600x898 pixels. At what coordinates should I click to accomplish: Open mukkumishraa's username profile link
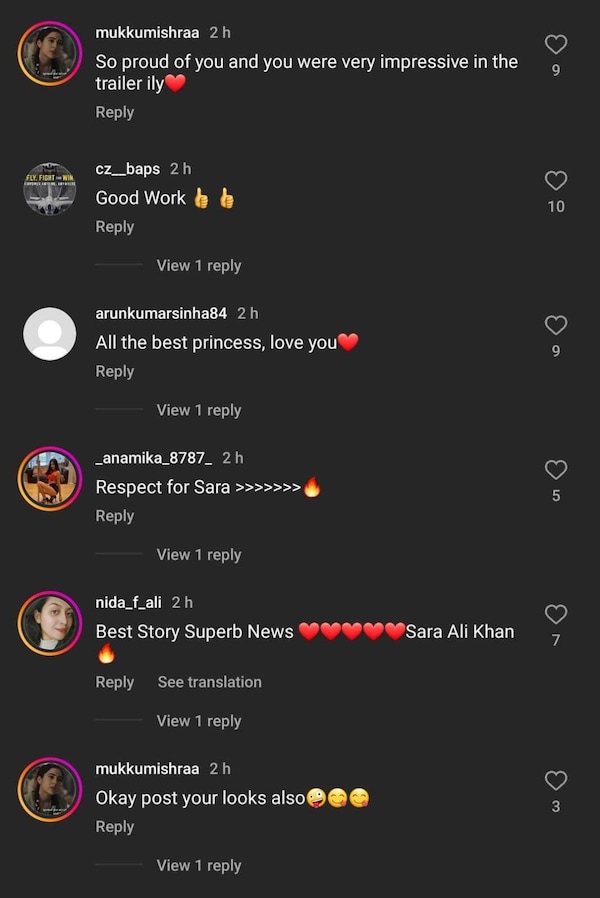point(152,31)
